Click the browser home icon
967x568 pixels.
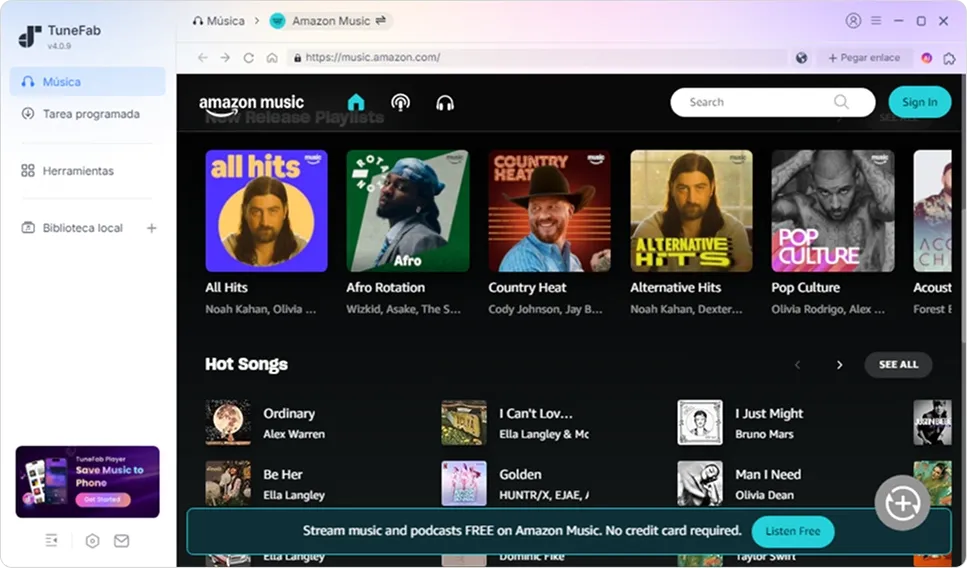click(272, 57)
